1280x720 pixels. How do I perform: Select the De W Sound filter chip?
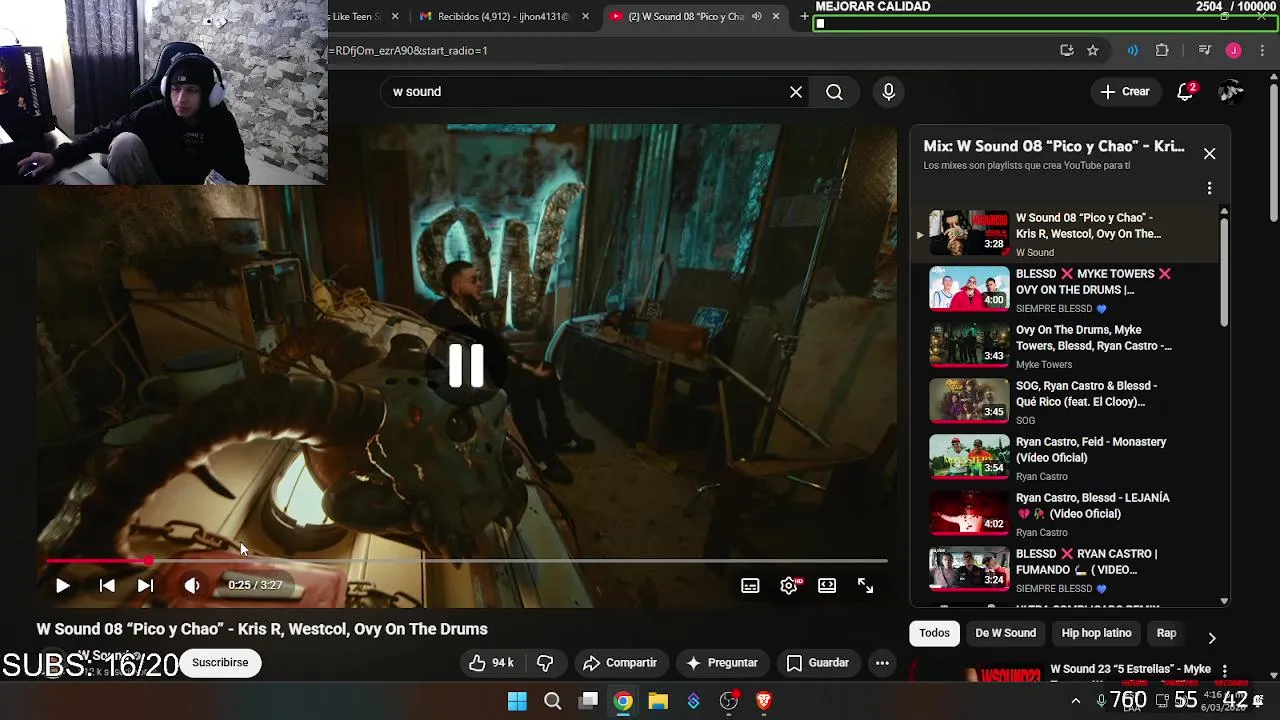tap(1005, 633)
